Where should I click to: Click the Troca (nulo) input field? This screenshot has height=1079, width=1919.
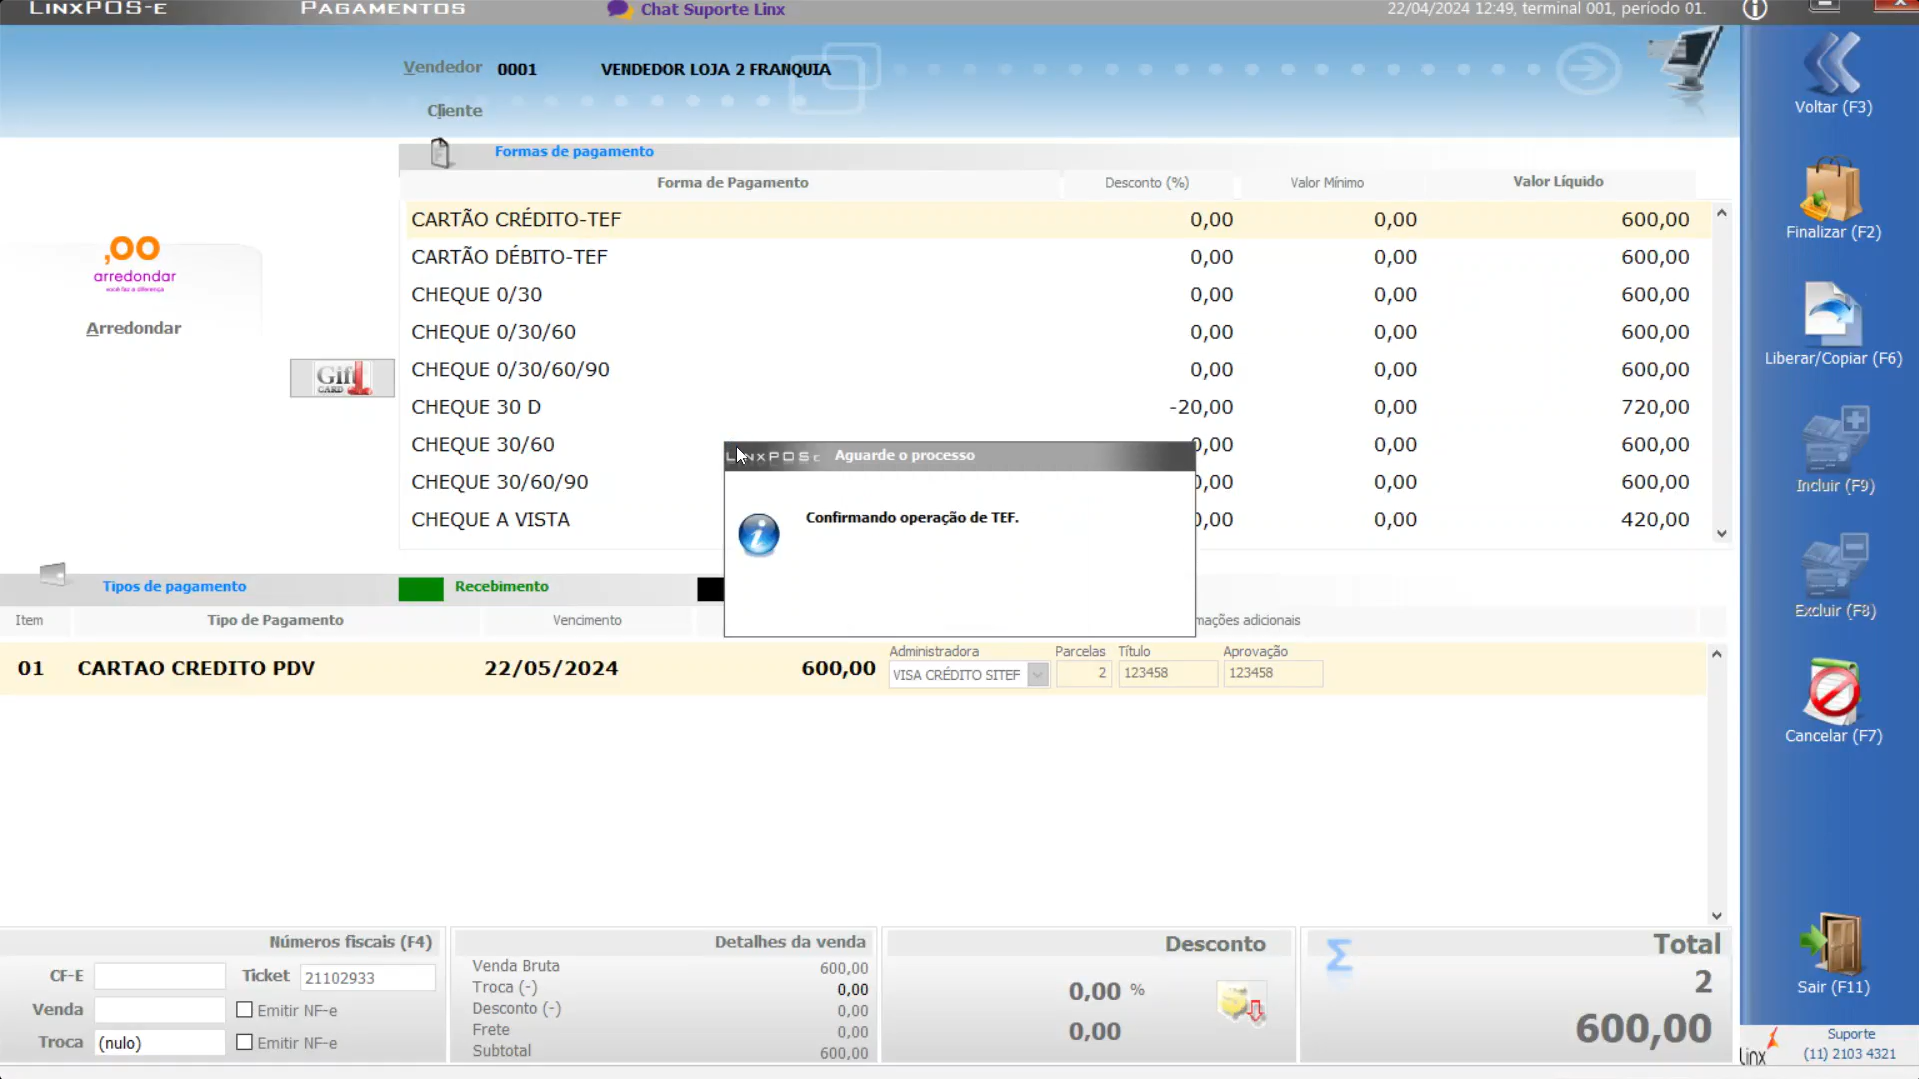click(x=159, y=1043)
